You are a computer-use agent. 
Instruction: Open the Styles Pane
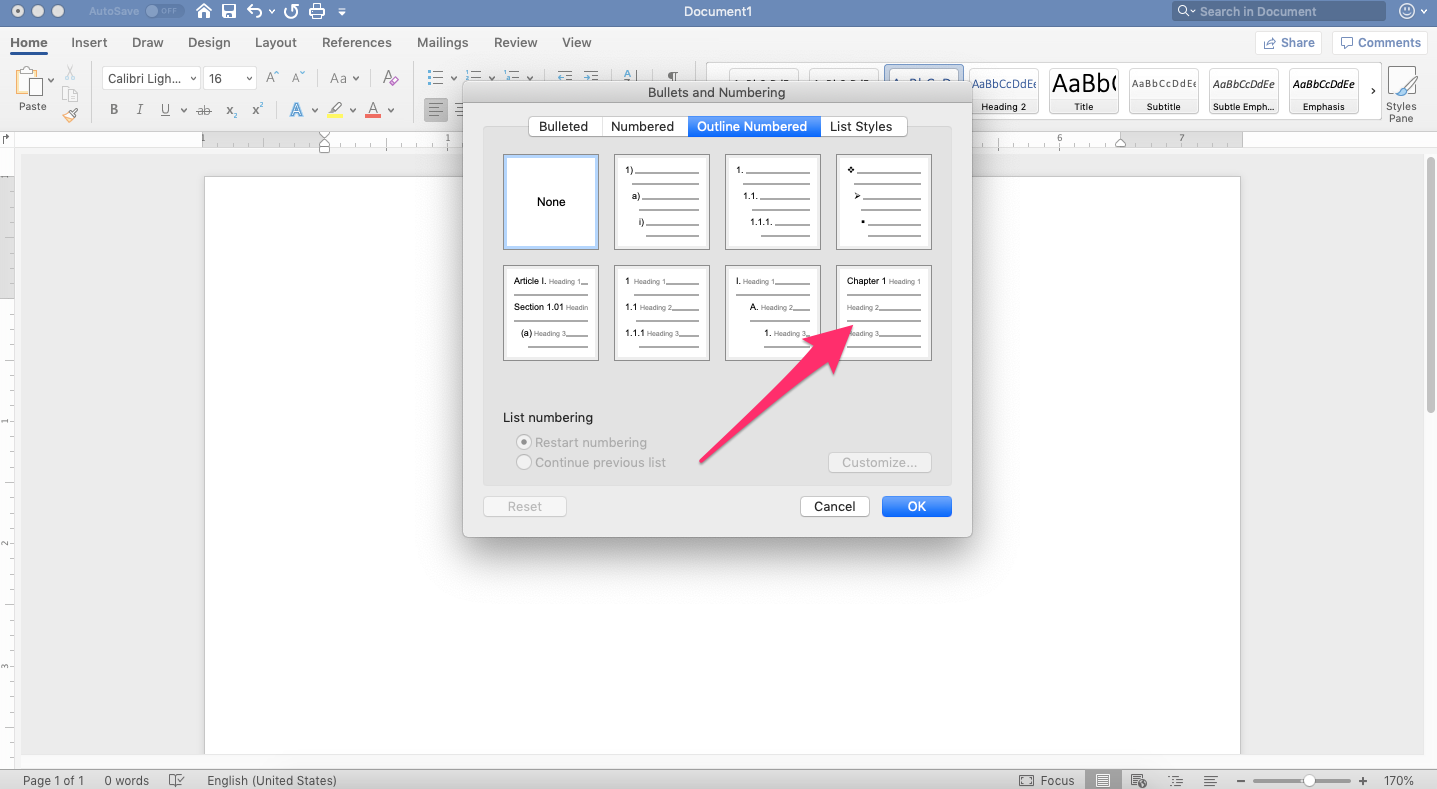tap(1401, 94)
